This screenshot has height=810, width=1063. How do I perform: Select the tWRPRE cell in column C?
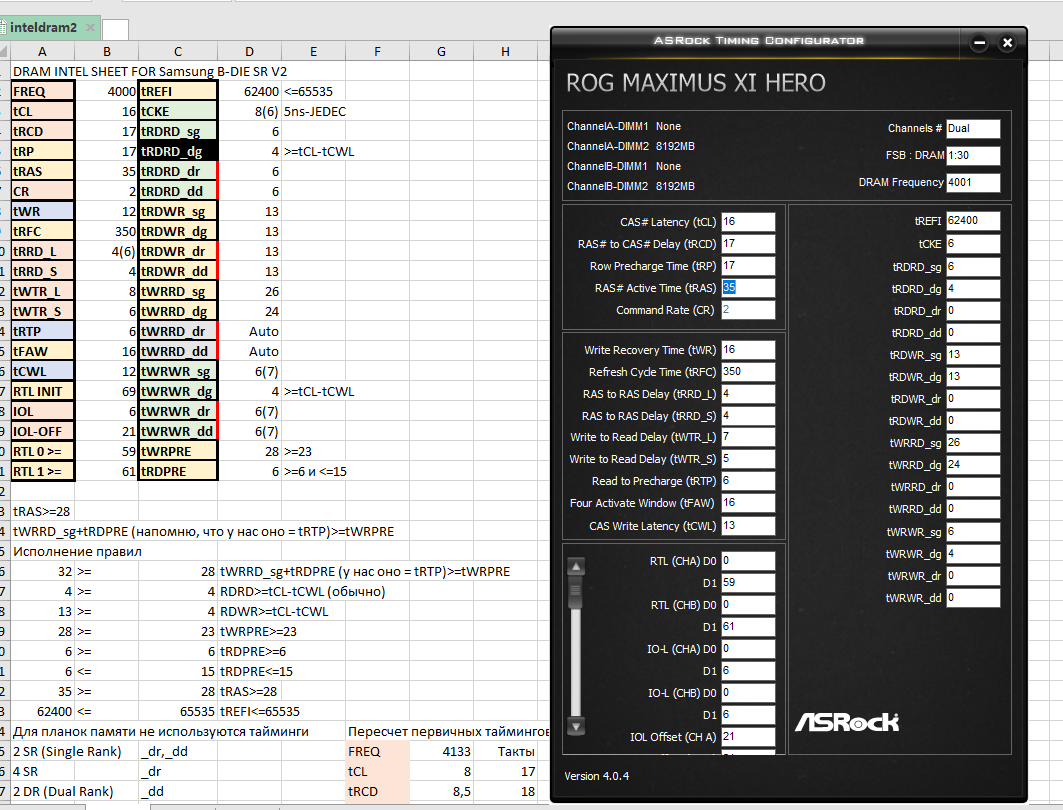coord(178,451)
